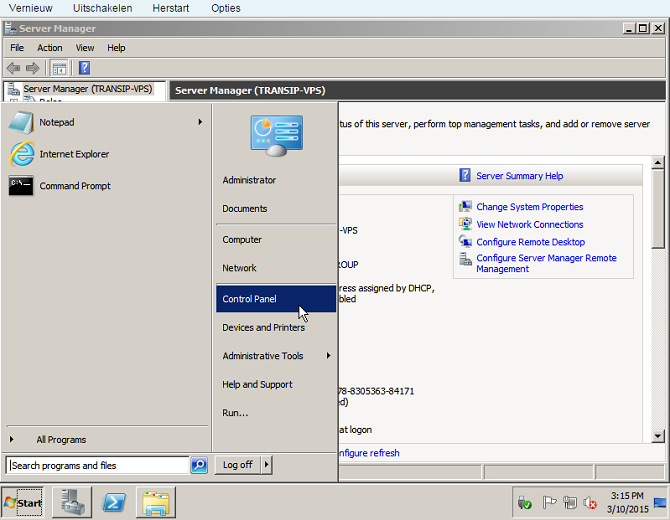This screenshot has width=670, height=520.
Task: Click Configure Server Manager Remote Management link
Action: click(x=546, y=263)
